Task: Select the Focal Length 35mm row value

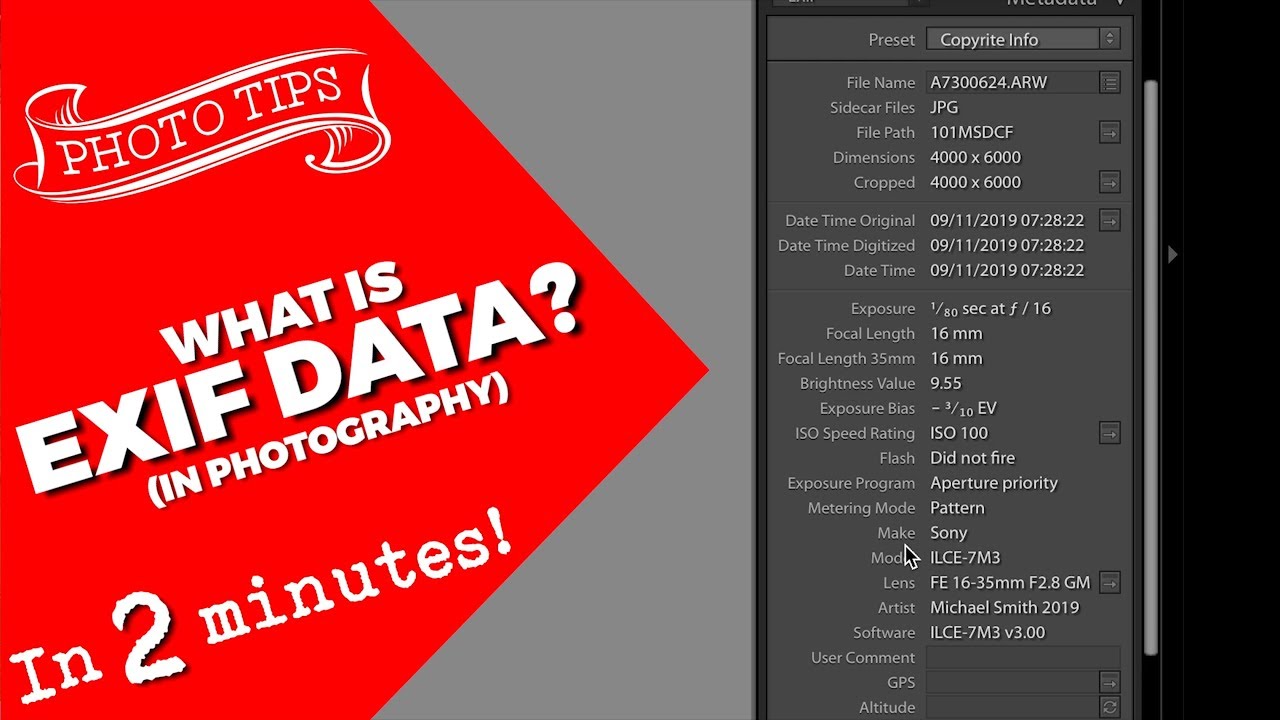Action: (956, 358)
